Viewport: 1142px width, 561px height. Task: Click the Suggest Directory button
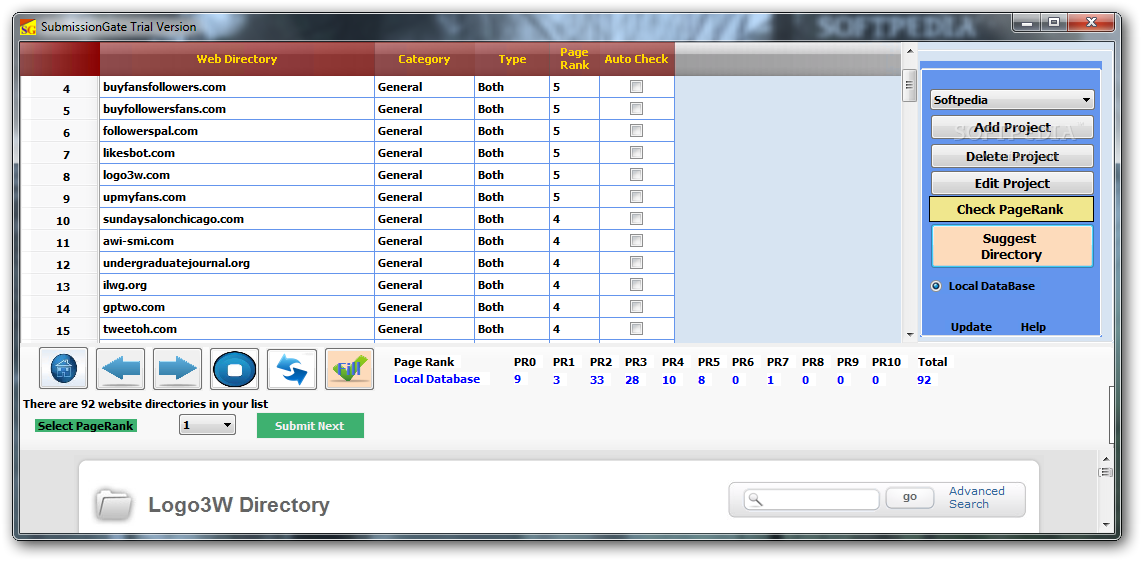pos(1011,246)
